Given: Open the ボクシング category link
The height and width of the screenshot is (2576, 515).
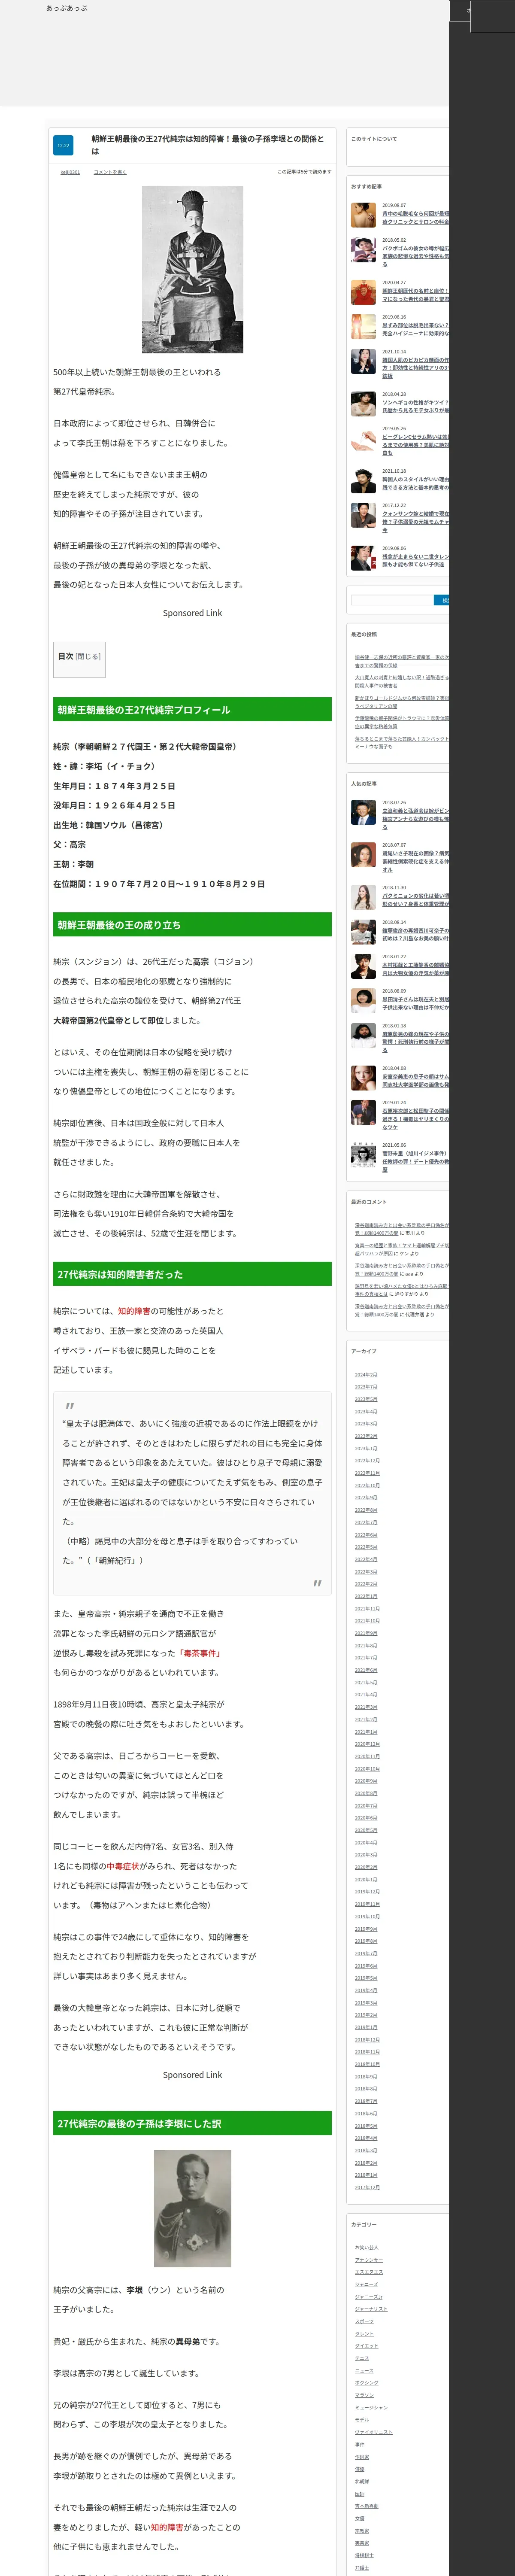Looking at the screenshot, I should tap(366, 2382).
